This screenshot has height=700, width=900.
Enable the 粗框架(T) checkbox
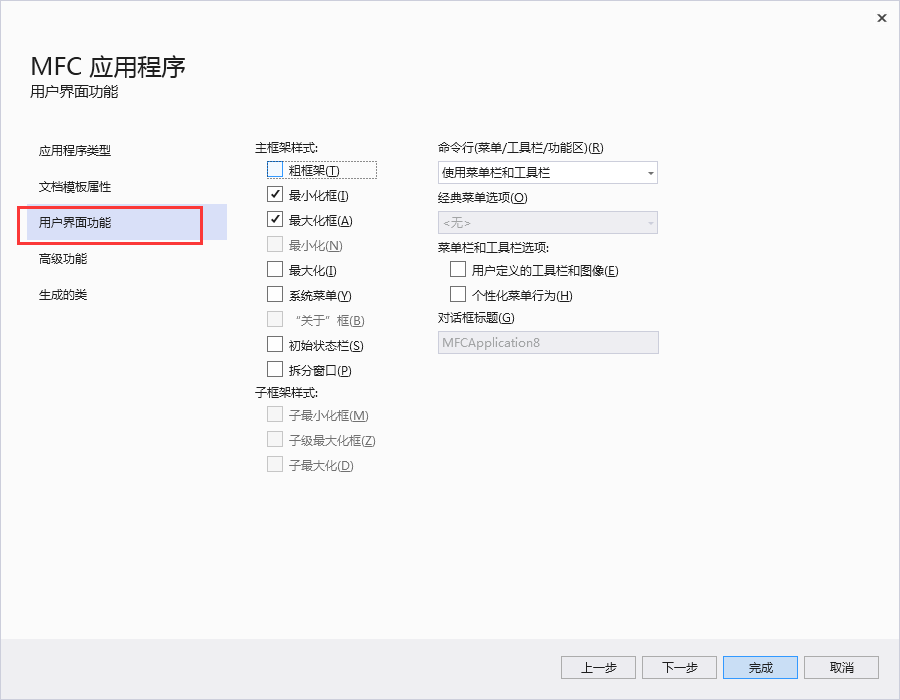pyautogui.click(x=275, y=170)
